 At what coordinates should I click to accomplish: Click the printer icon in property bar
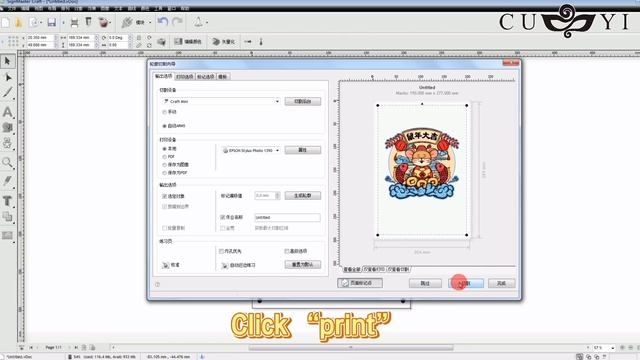click(x=161, y=41)
